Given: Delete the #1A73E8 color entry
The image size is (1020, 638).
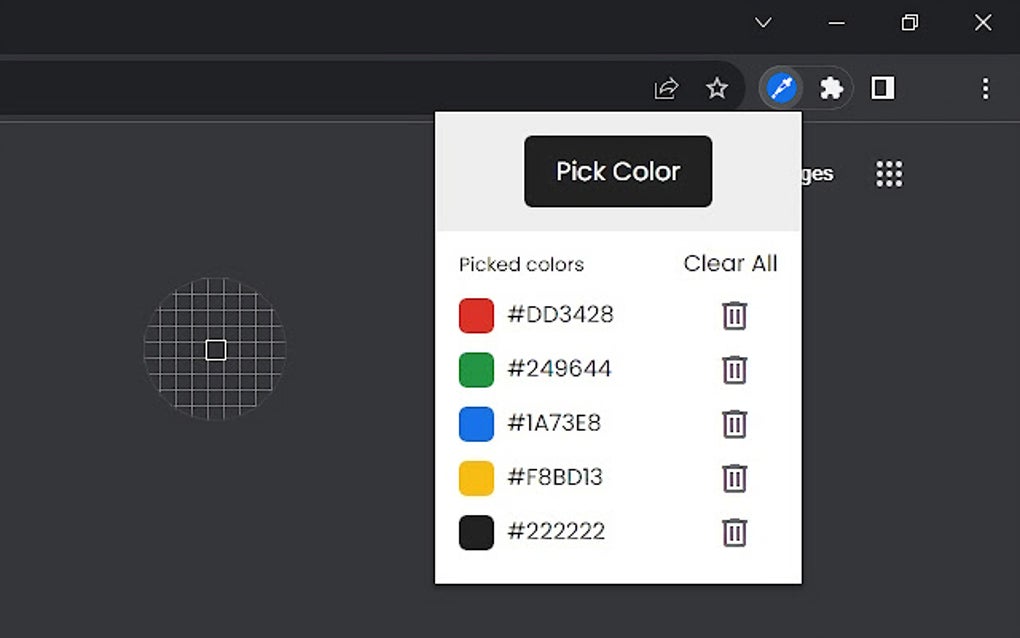Looking at the screenshot, I should pyautogui.click(x=734, y=424).
